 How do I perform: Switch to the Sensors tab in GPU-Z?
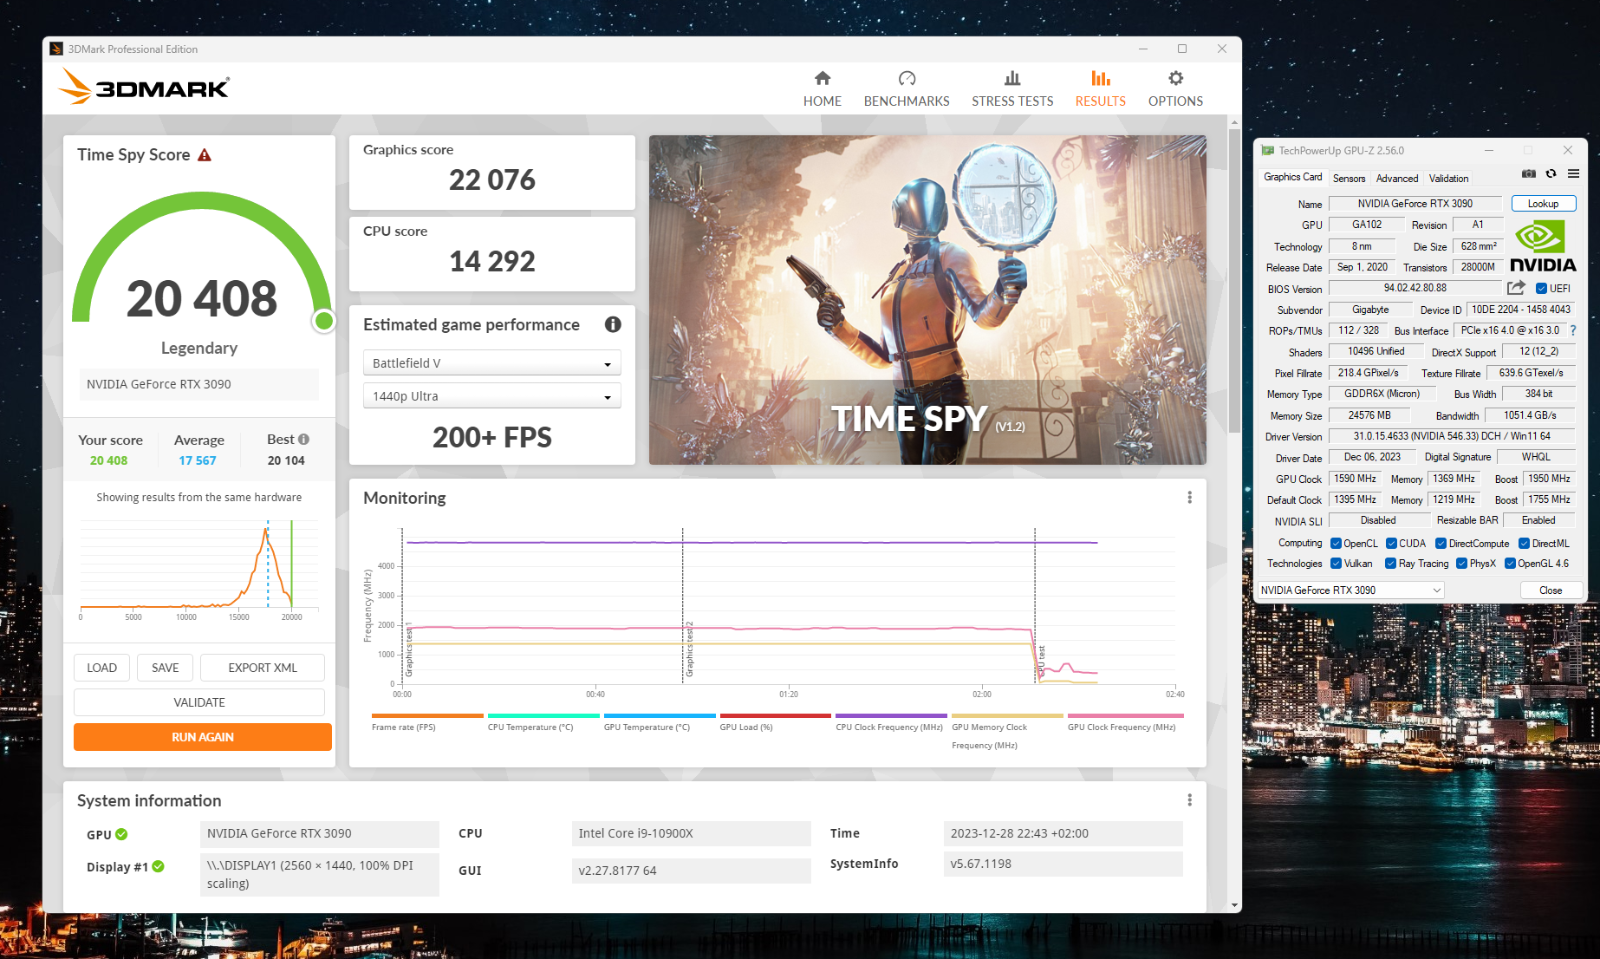[x=1348, y=178]
